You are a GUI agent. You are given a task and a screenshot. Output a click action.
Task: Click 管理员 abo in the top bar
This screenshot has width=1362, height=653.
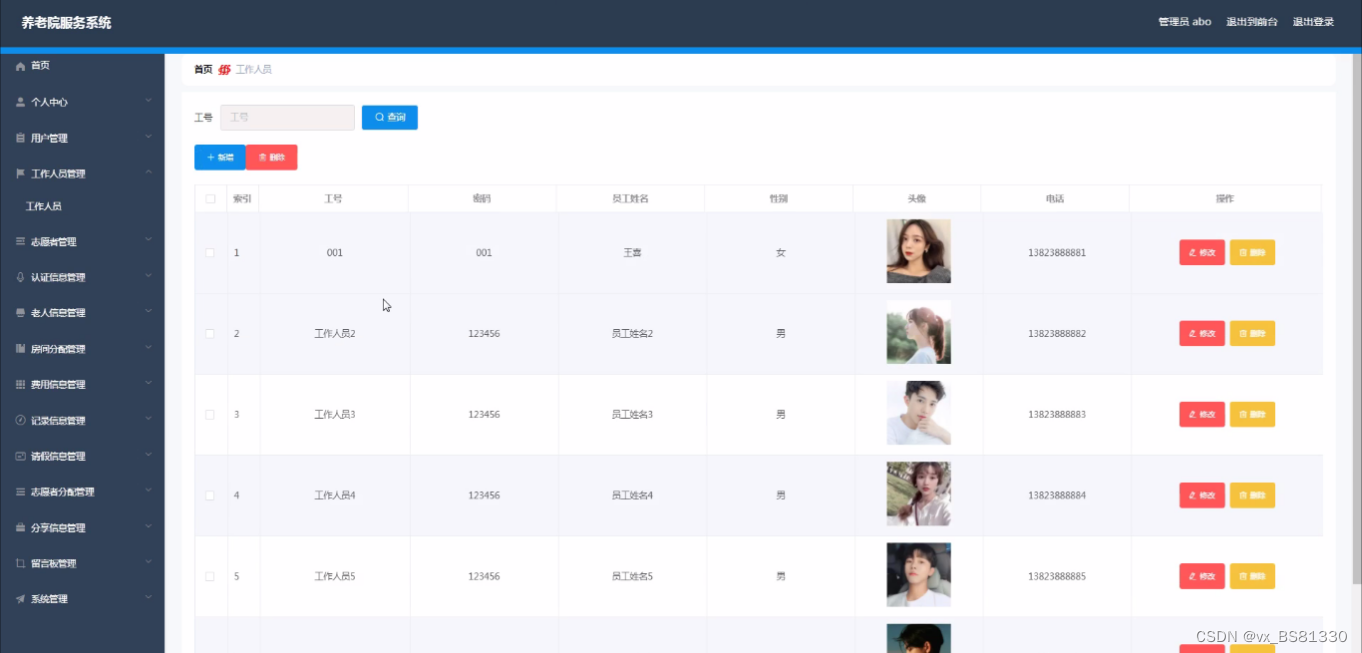(1185, 22)
